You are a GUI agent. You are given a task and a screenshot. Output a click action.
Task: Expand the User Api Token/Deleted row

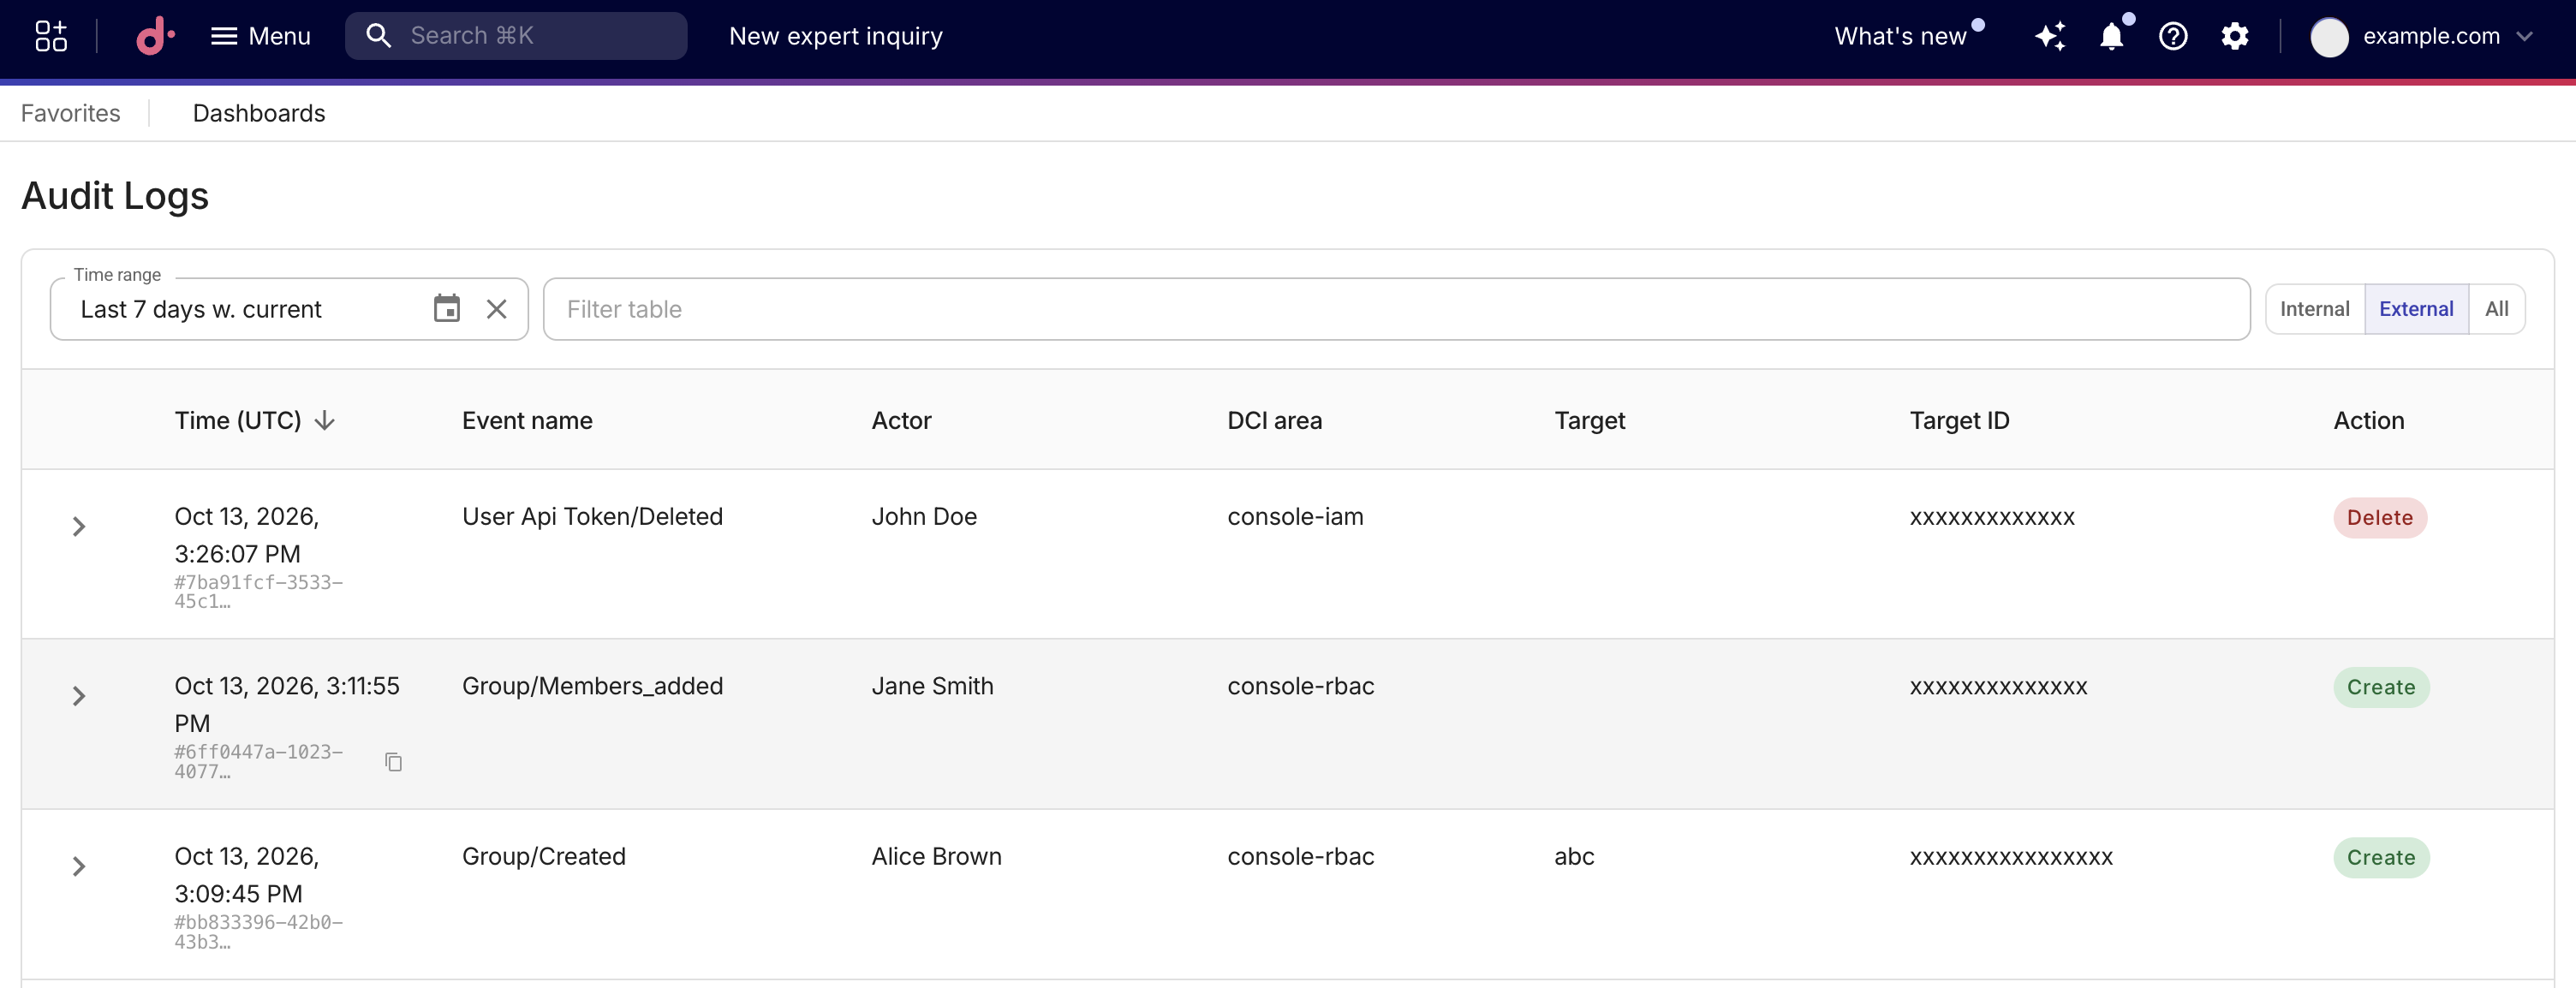pyautogui.click(x=79, y=526)
